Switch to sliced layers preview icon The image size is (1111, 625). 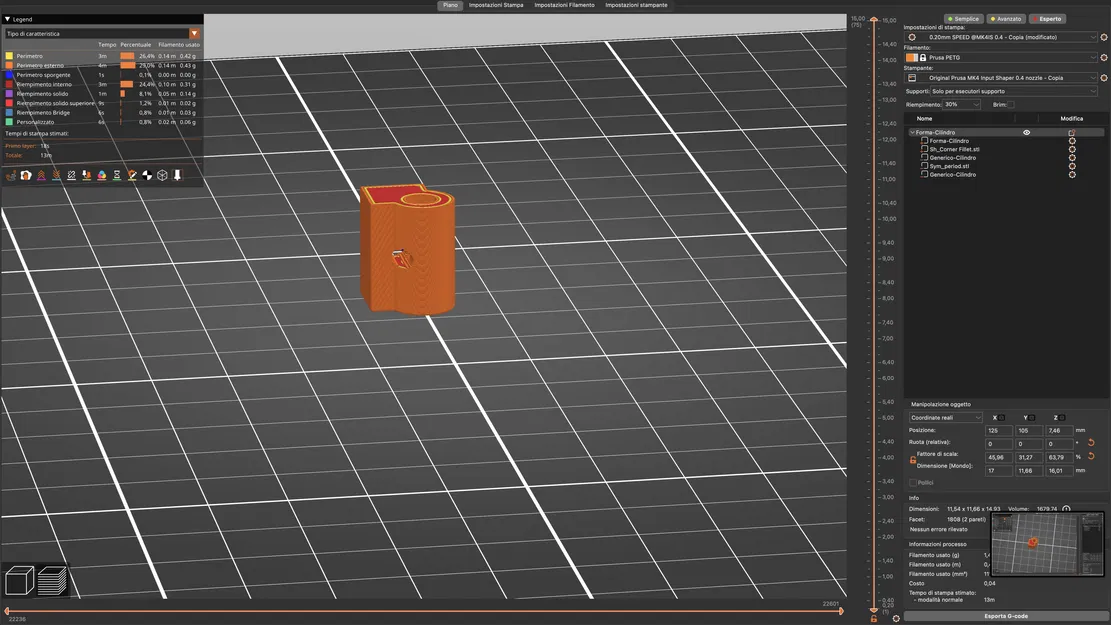point(52,580)
